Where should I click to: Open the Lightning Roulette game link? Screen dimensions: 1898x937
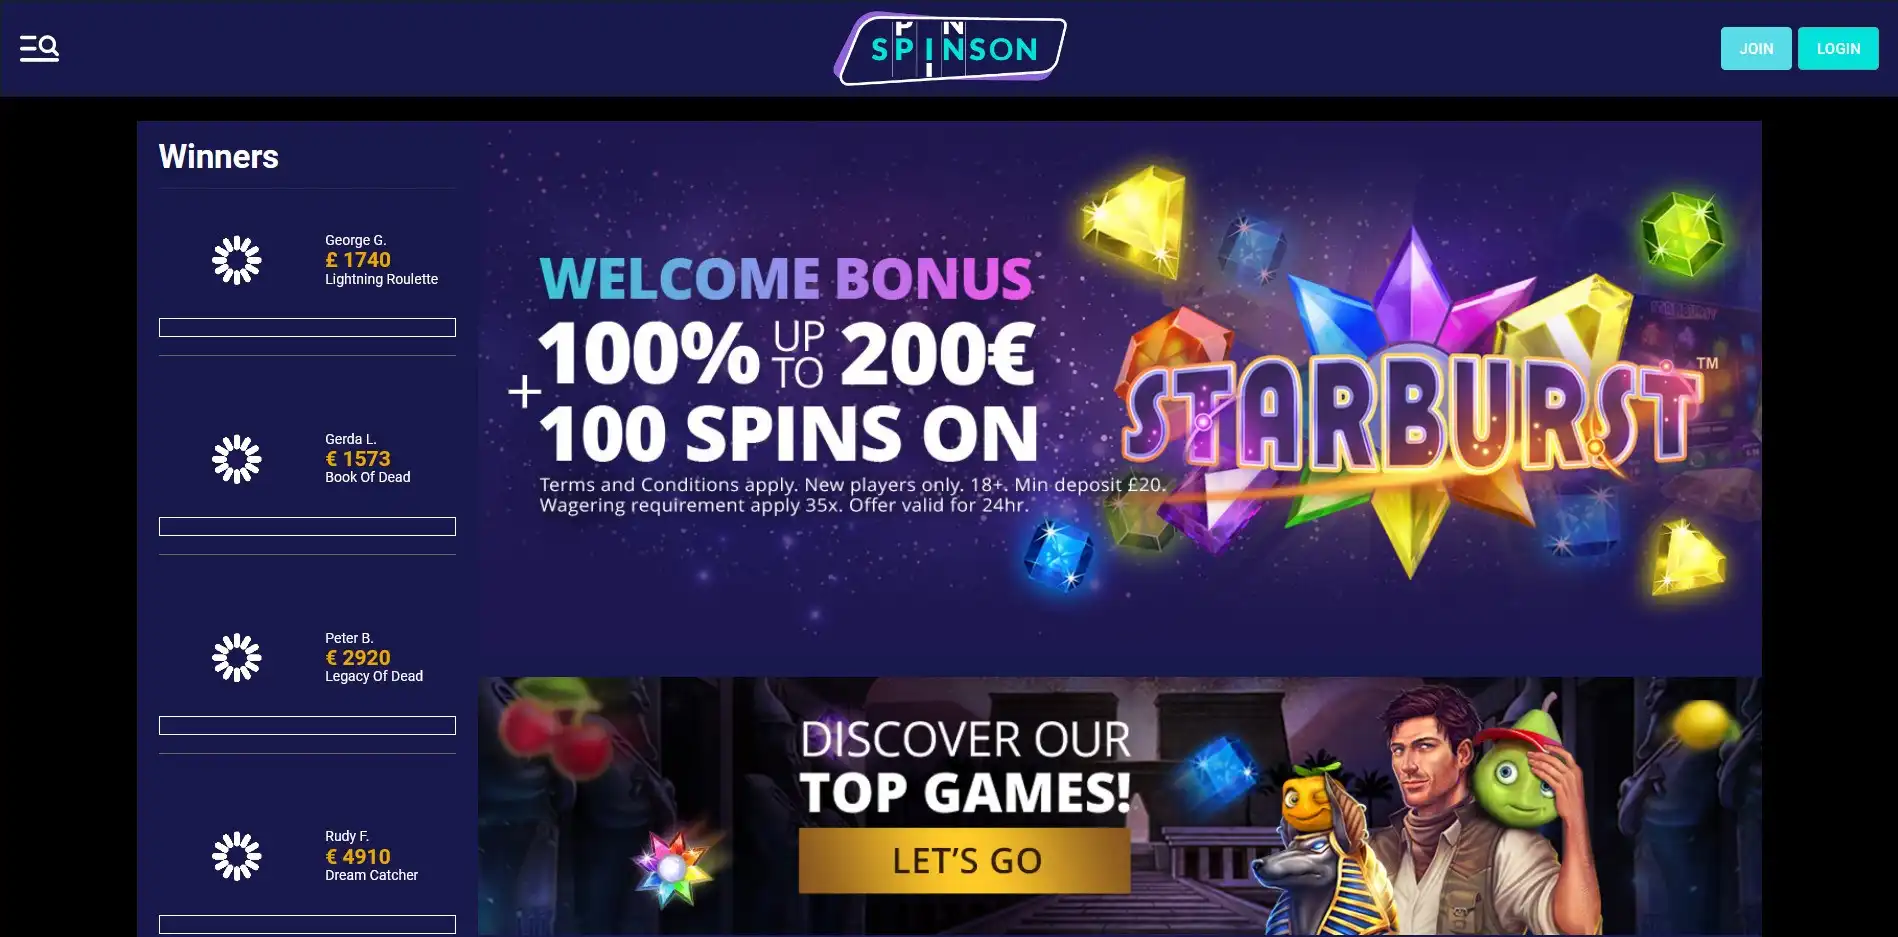[x=381, y=279]
